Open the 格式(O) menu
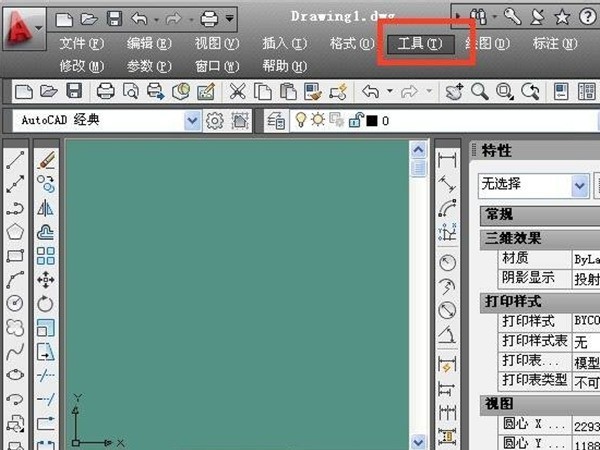Viewport: 600px width, 450px height. click(x=351, y=44)
